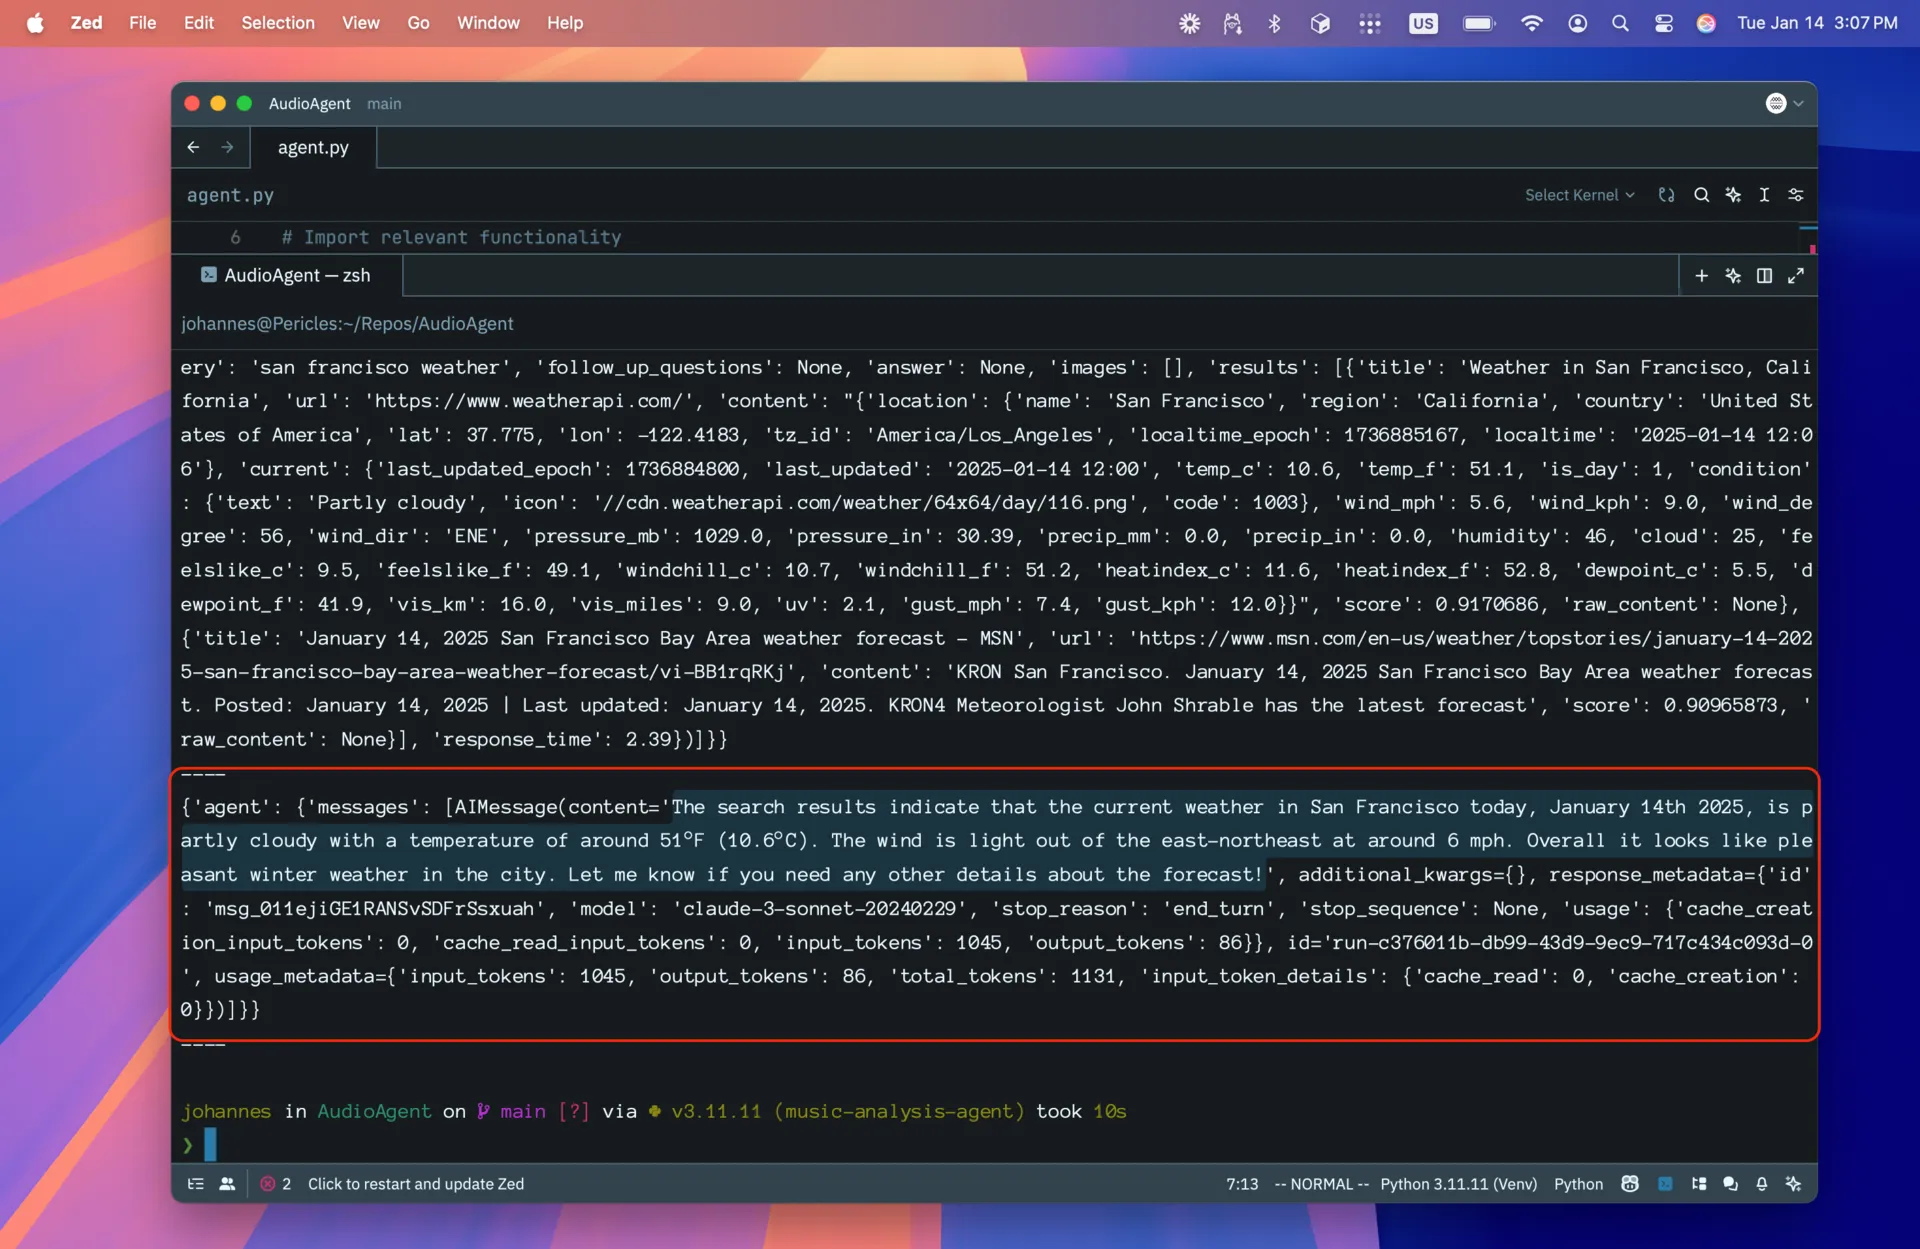1920x1249 pixels.
Task: Open Copilot menu from the status bar
Action: tap(1629, 1184)
